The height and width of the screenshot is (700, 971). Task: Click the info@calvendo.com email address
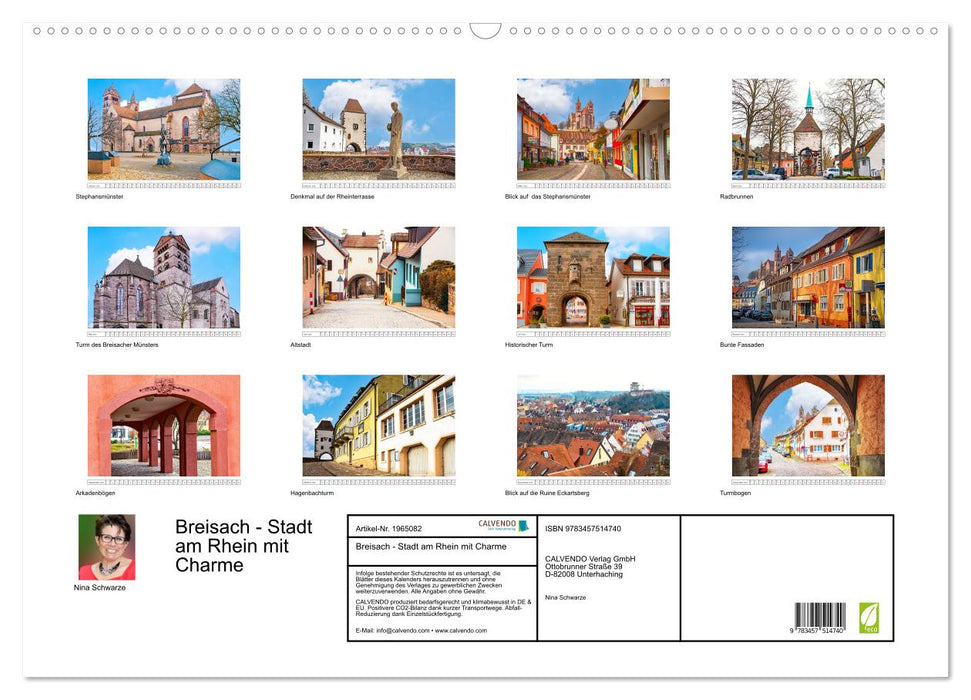pos(404,631)
